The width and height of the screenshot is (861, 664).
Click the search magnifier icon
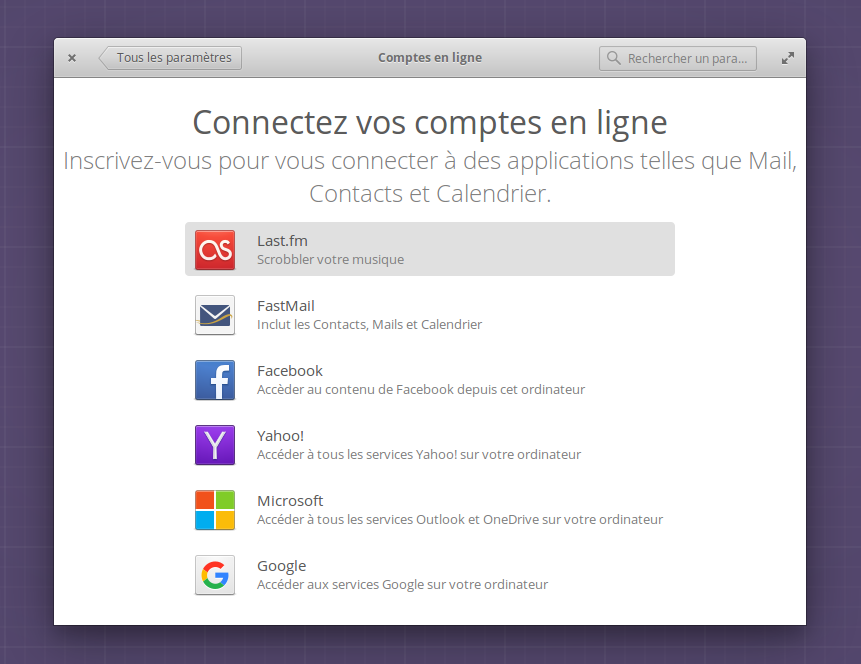pos(613,58)
